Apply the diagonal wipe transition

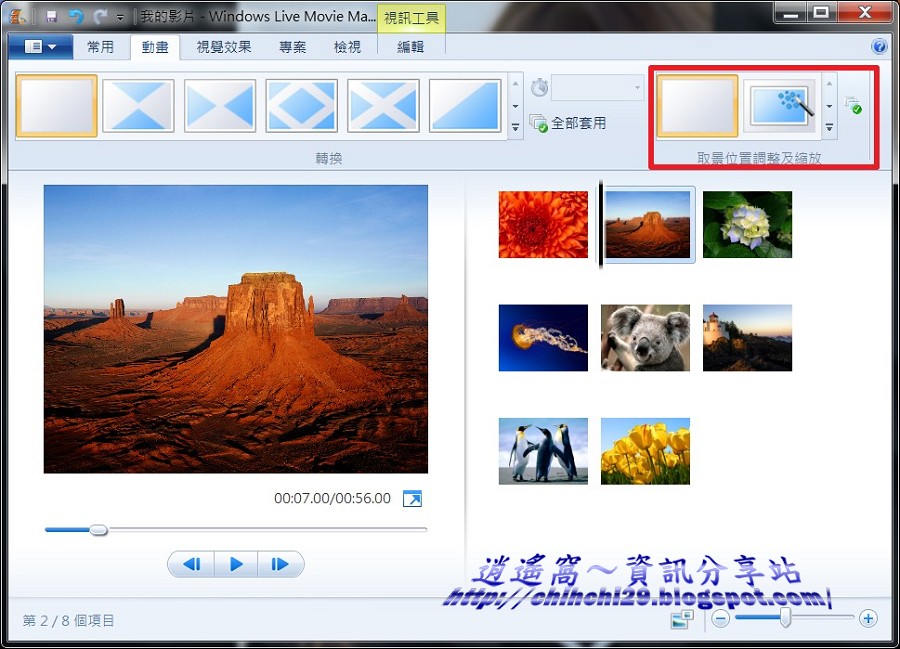point(465,106)
